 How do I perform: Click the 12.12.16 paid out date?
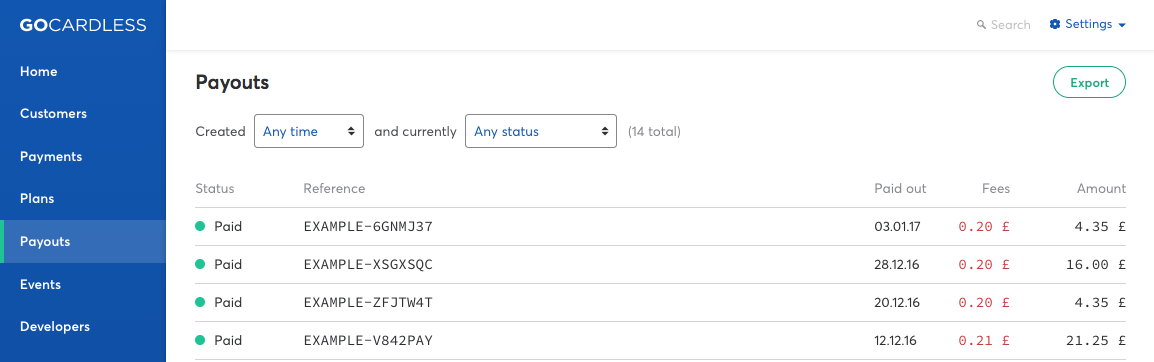896,341
